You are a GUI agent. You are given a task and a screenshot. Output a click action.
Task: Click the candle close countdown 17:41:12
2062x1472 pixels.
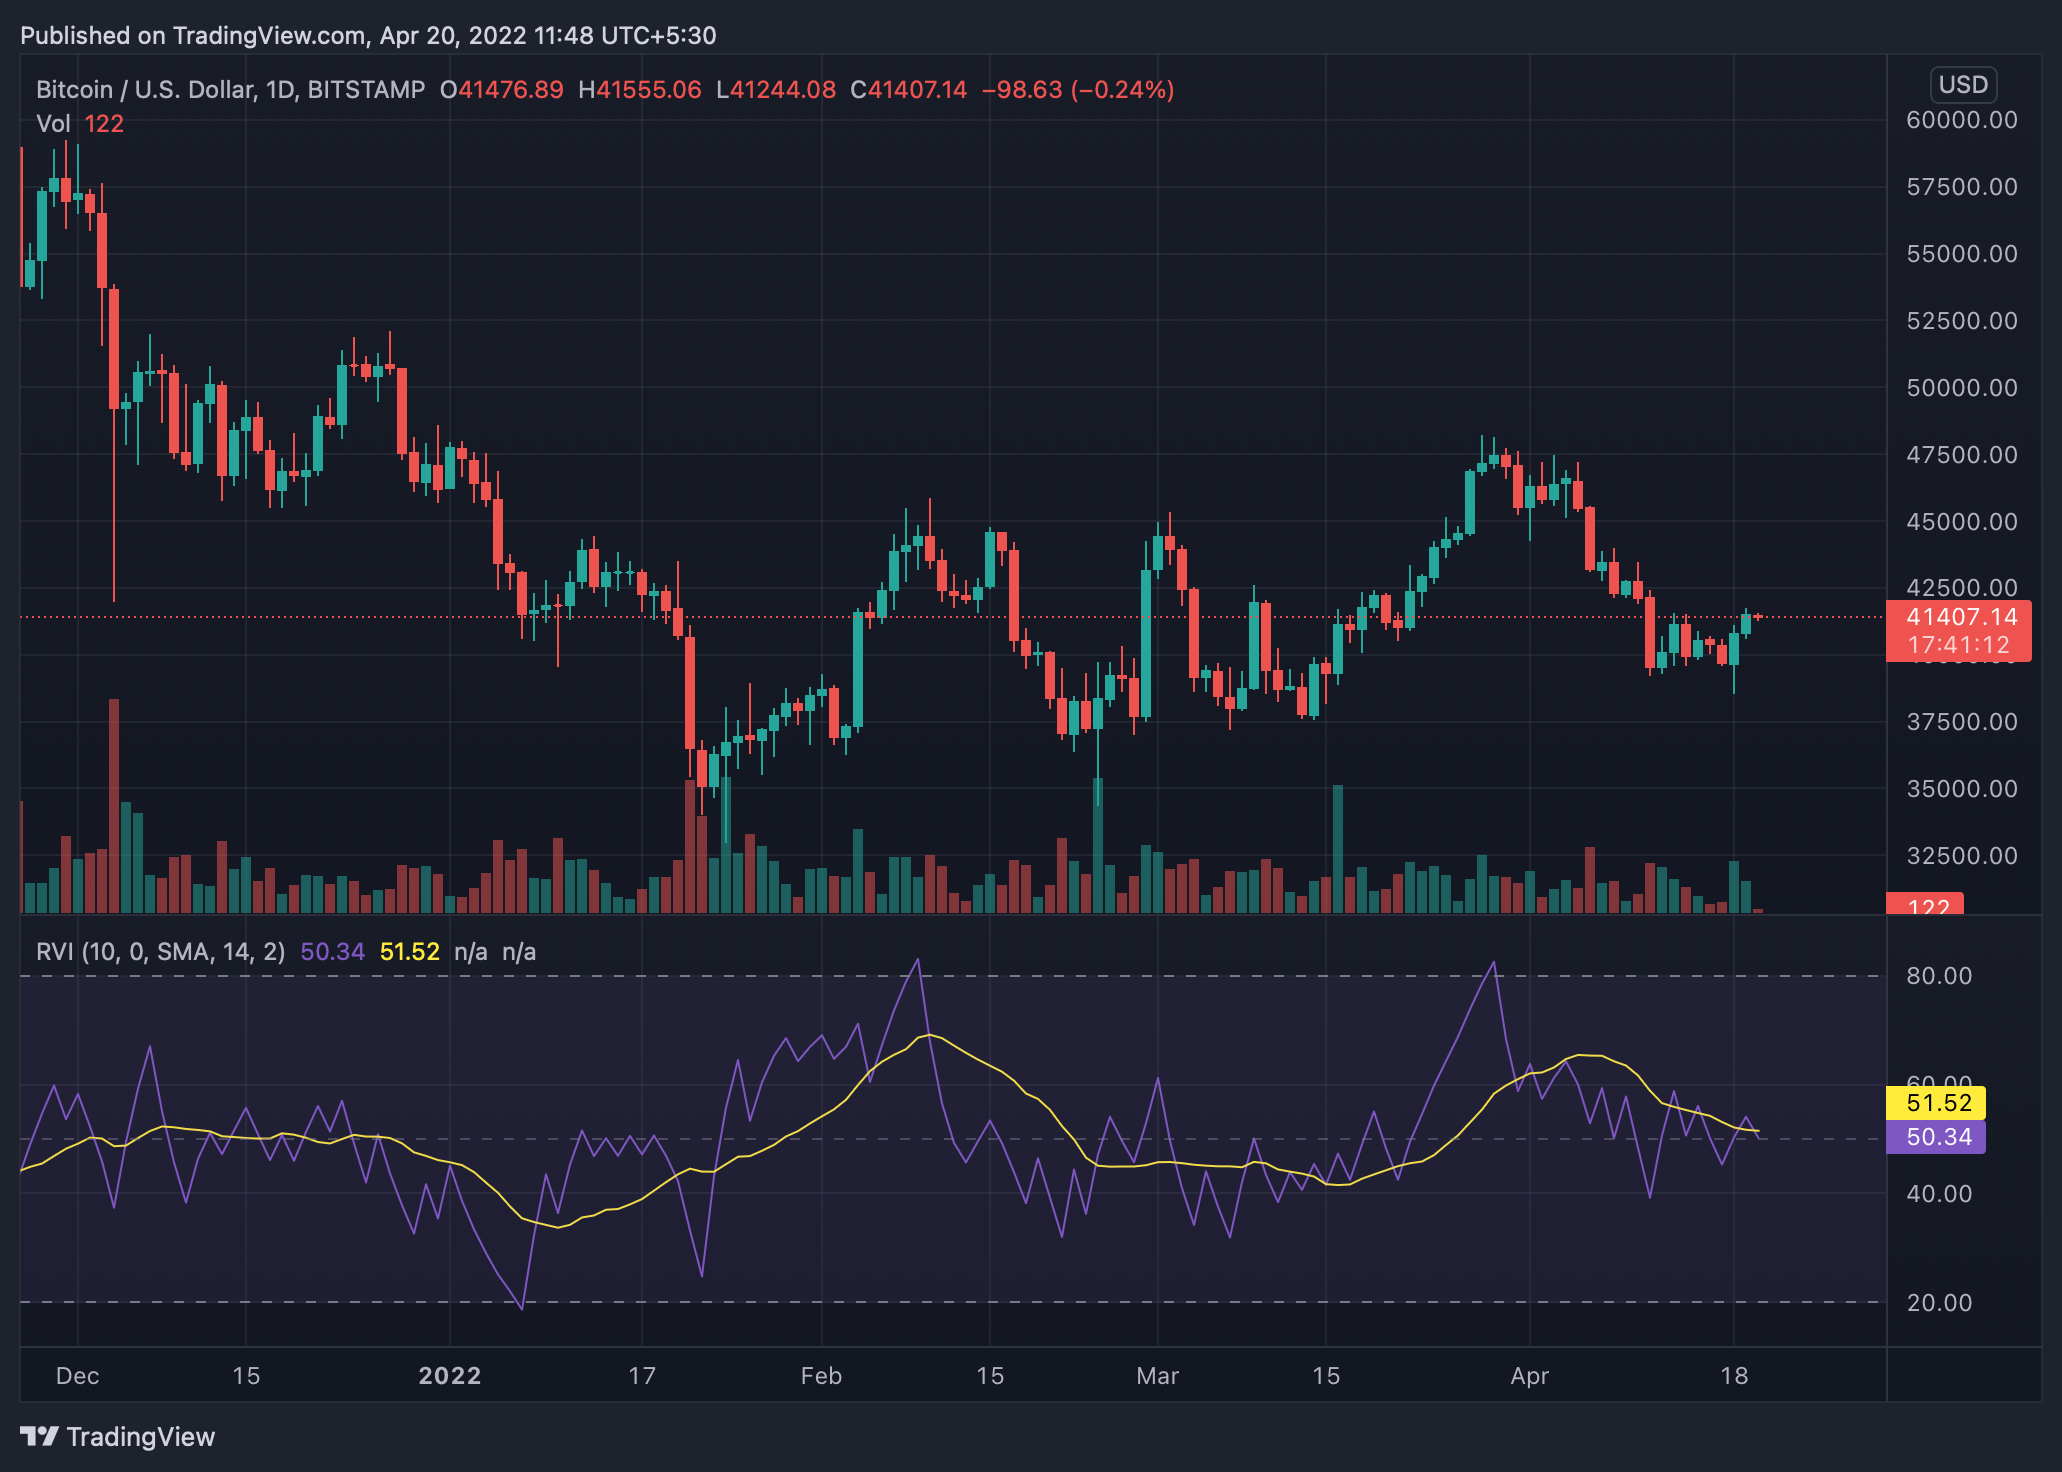pyautogui.click(x=1958, y=645)
